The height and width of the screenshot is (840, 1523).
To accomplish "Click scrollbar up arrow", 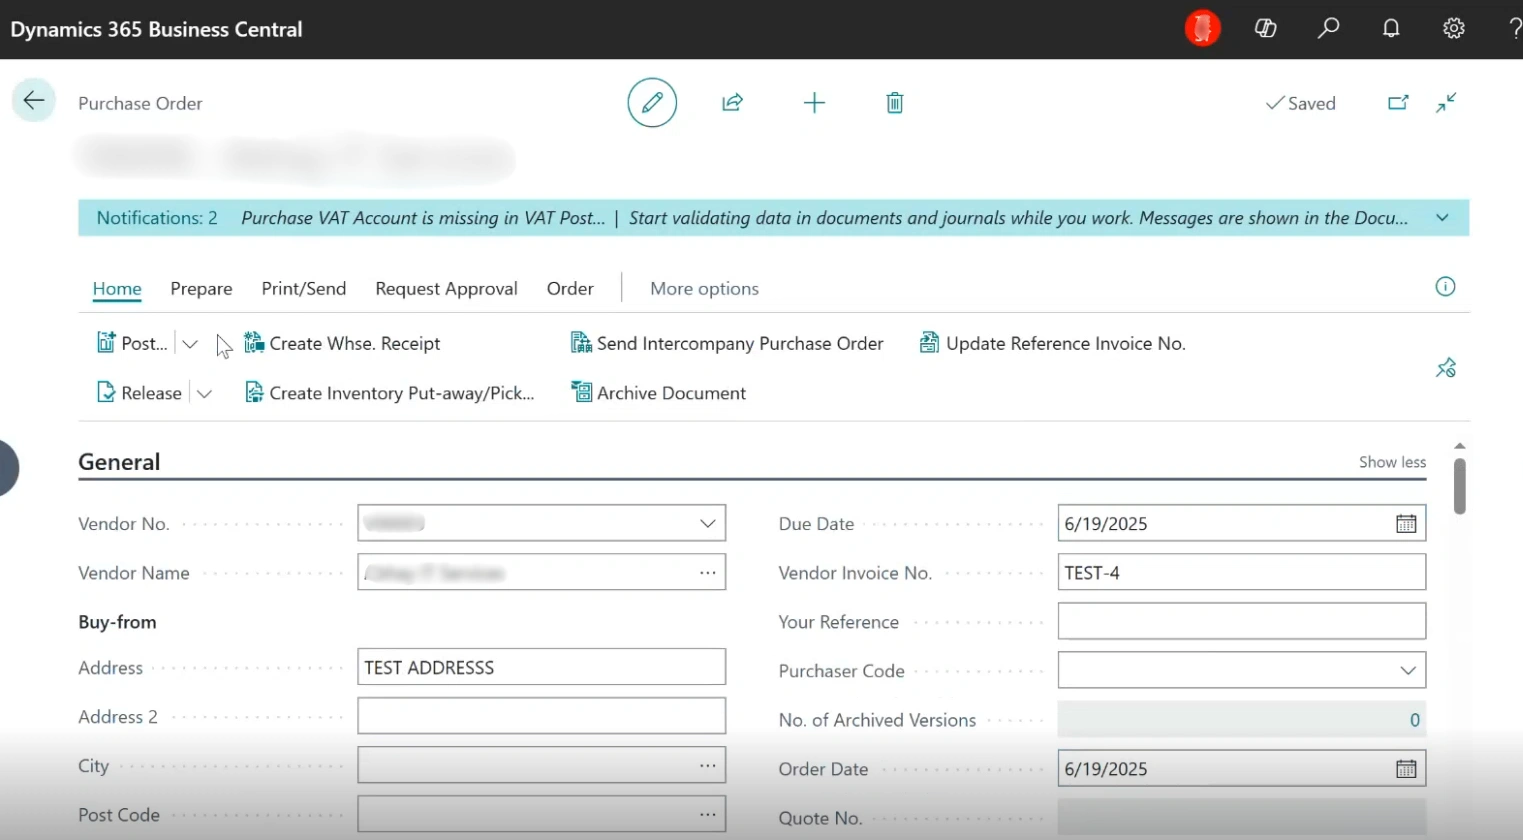I will pyautogui.click(x=1460, y=446).
